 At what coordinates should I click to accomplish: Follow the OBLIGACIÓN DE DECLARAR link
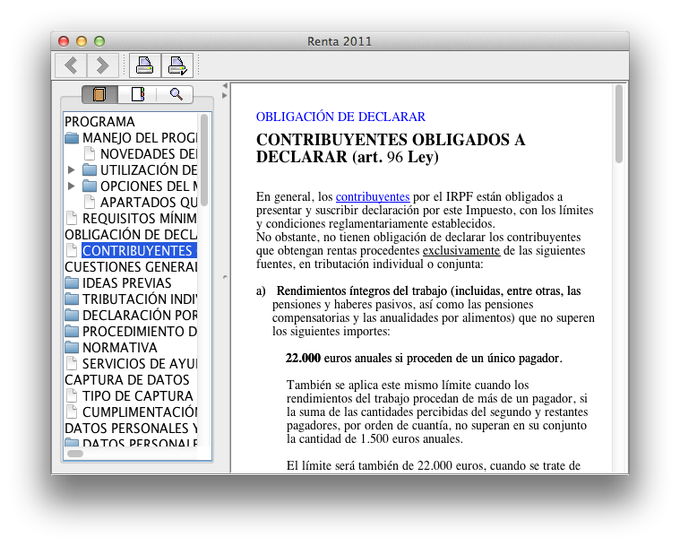(x=340, y=117)
